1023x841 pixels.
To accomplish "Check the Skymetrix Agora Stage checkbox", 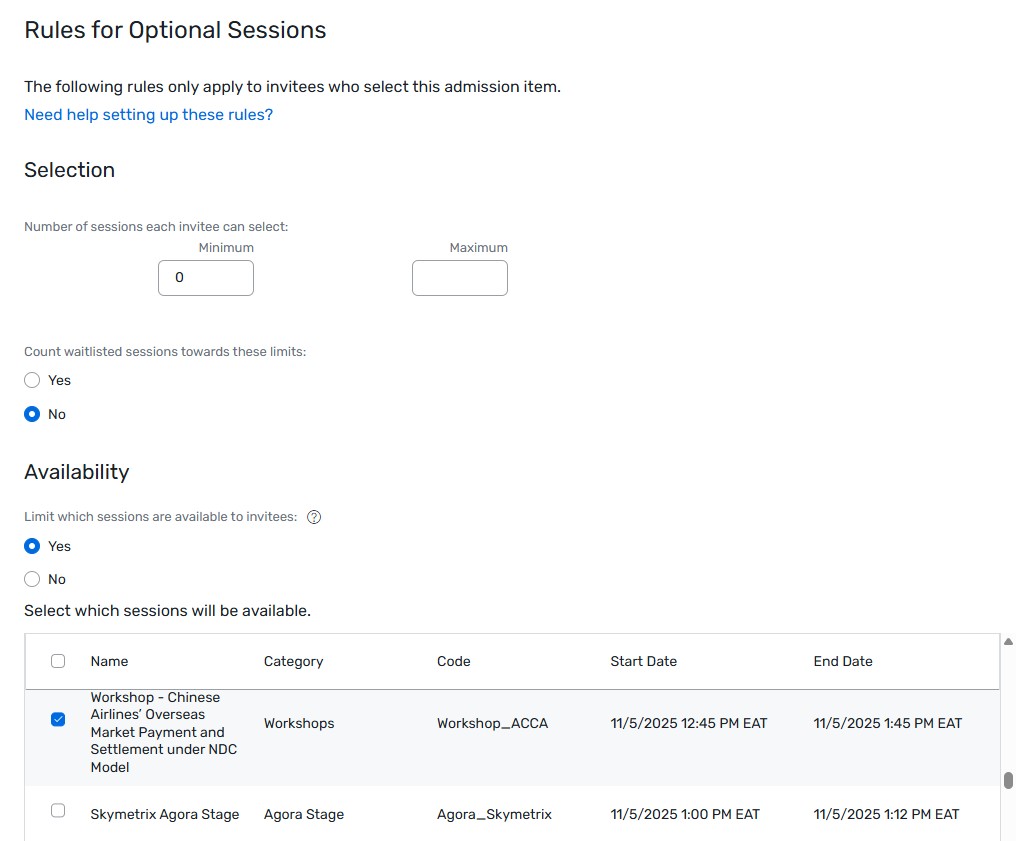I will pyautogui.click(x=58, y=811).
